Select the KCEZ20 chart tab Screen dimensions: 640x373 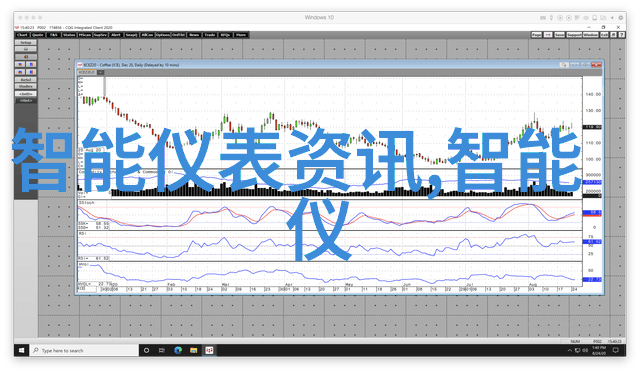tap(87, 73)
